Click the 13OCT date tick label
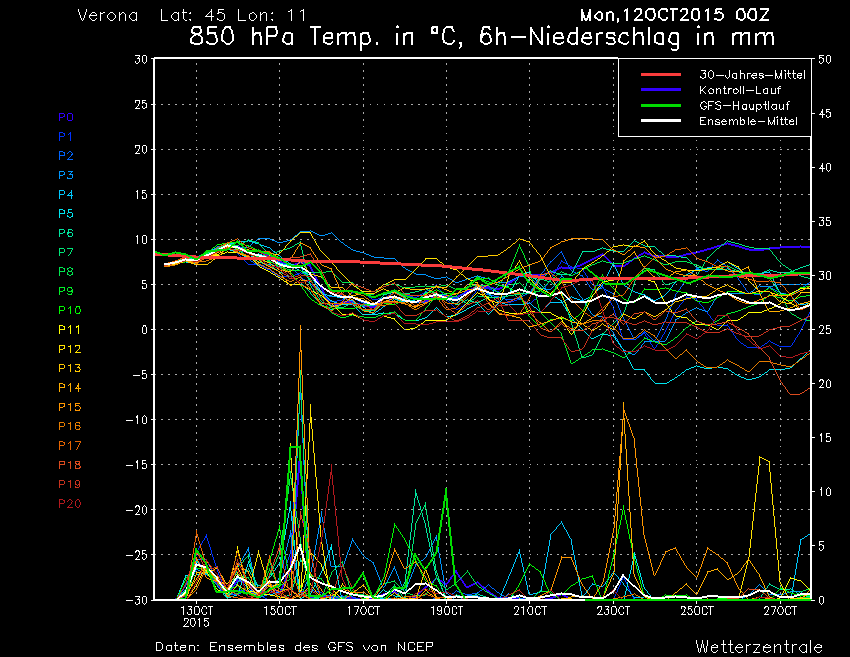 pyautogui.click(x=196, y=611)
